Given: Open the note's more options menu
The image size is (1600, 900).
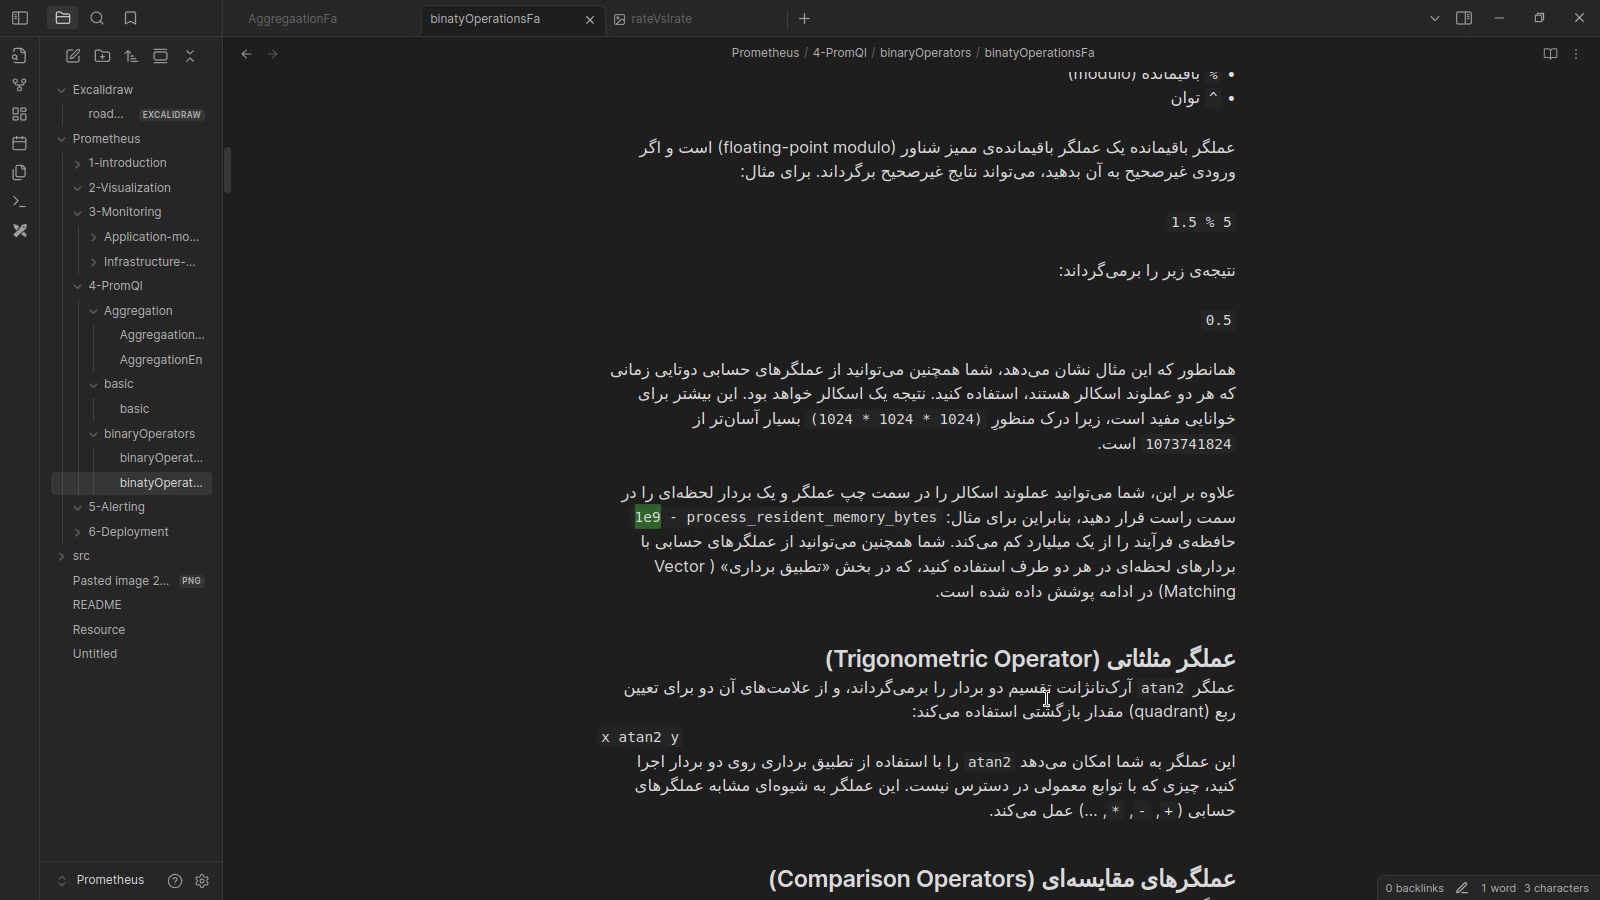Looking at the screenshot, I should point(1576,54).
